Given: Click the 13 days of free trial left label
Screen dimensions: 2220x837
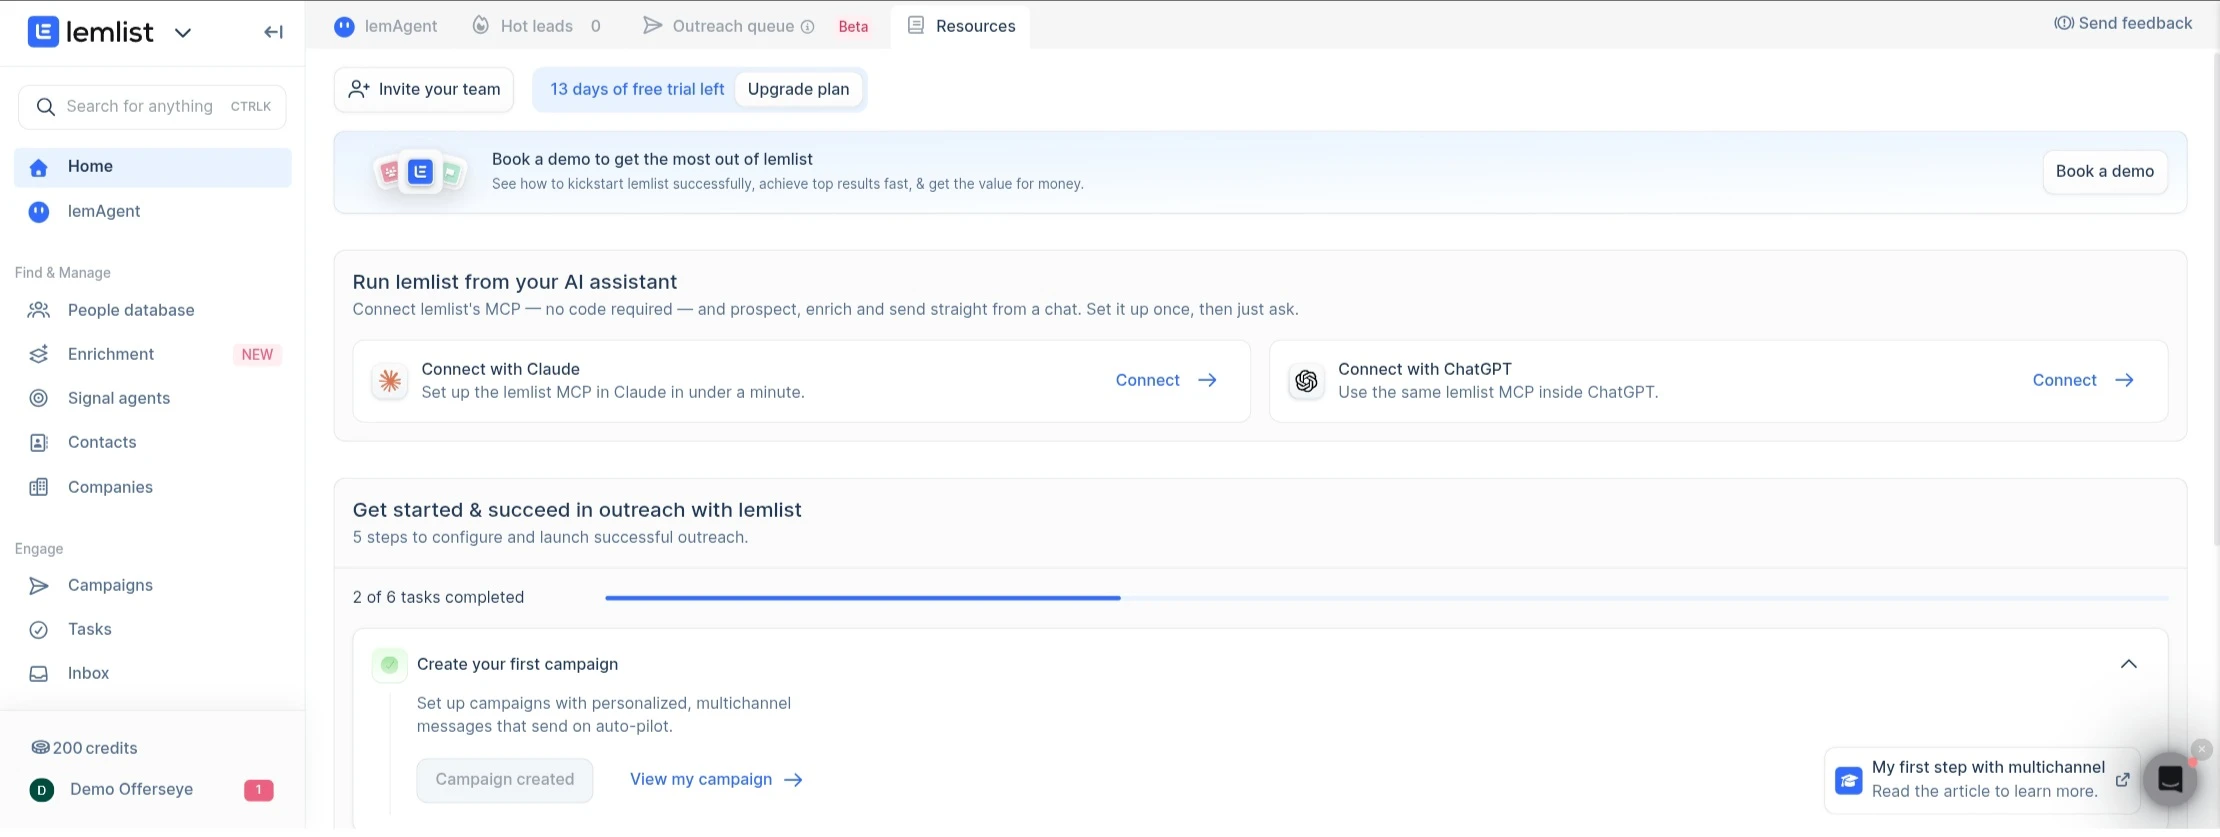Looking at the screenshot, I should click(637, 90).
